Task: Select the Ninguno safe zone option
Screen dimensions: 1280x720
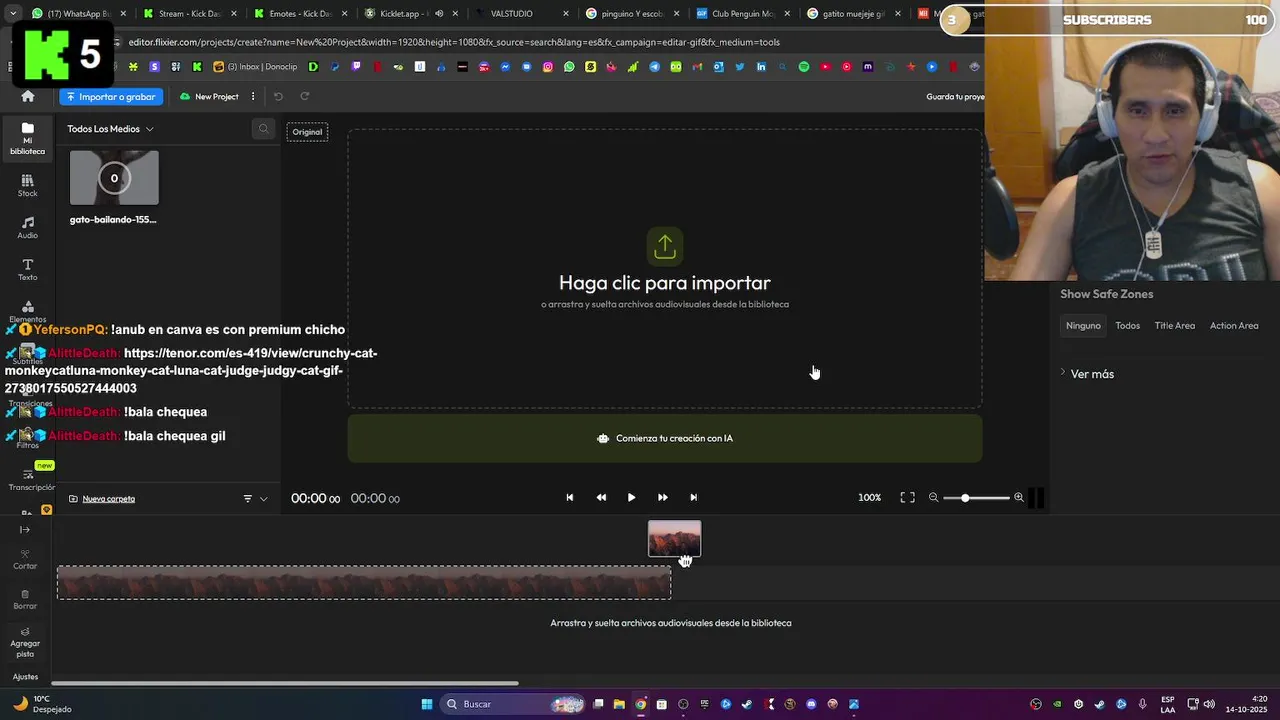Action: (x=1083, y=325)
